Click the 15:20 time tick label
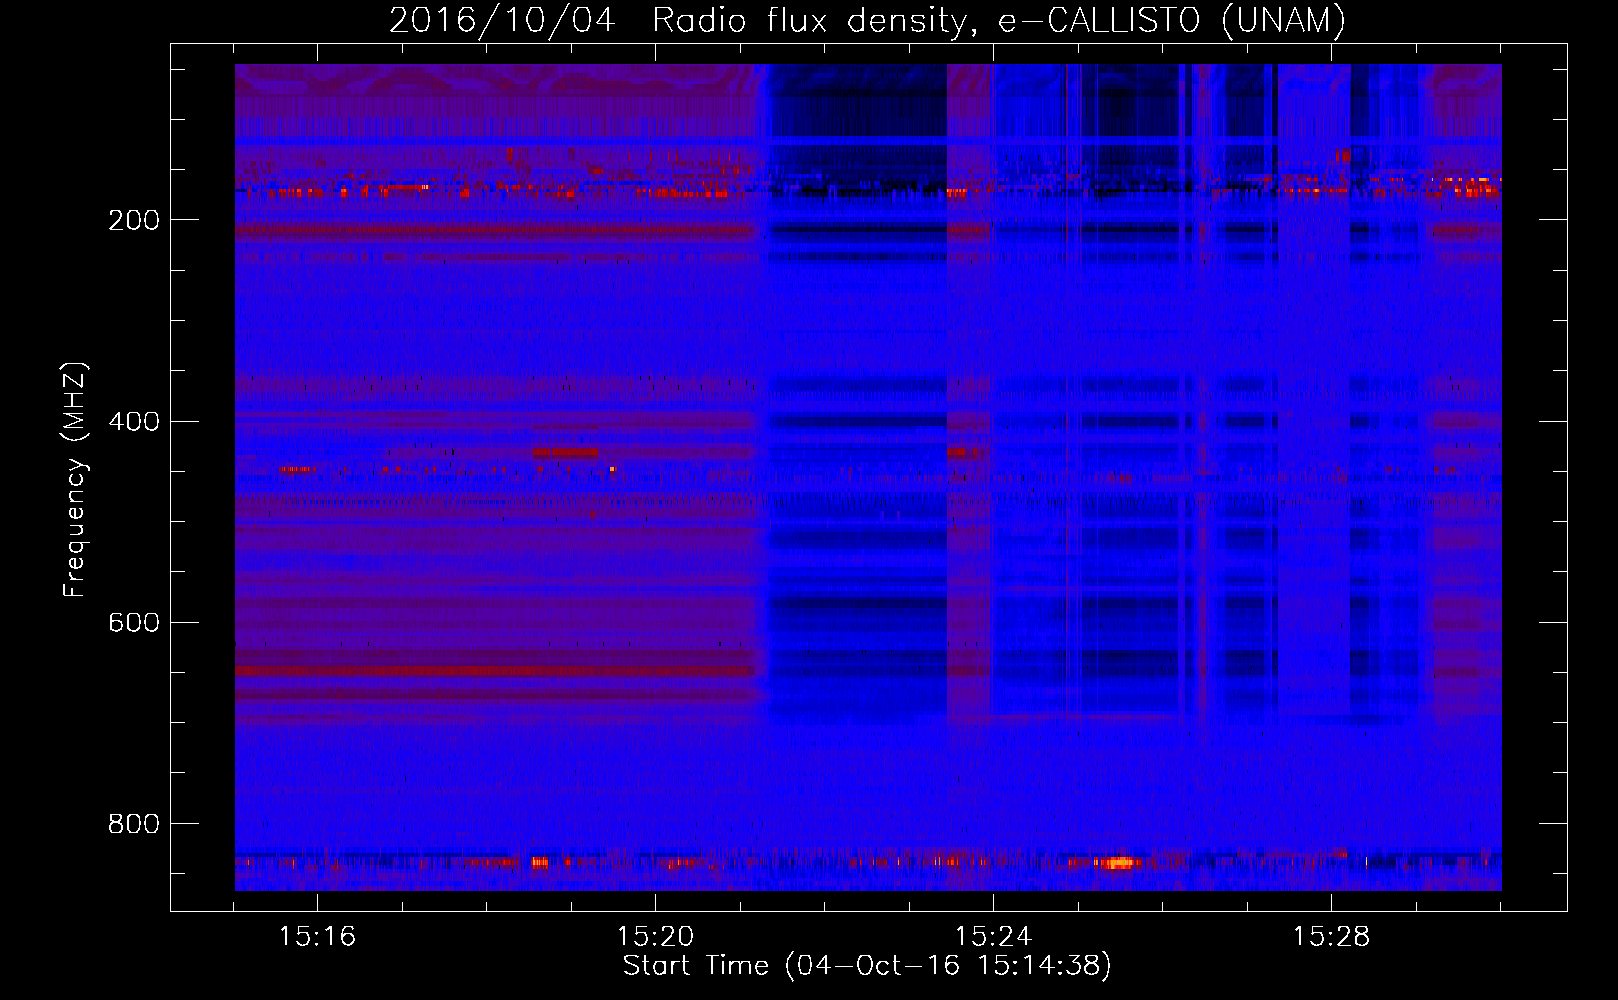Image resolution: width=1618 pixels, height=1000 pixels. [655, 937]
